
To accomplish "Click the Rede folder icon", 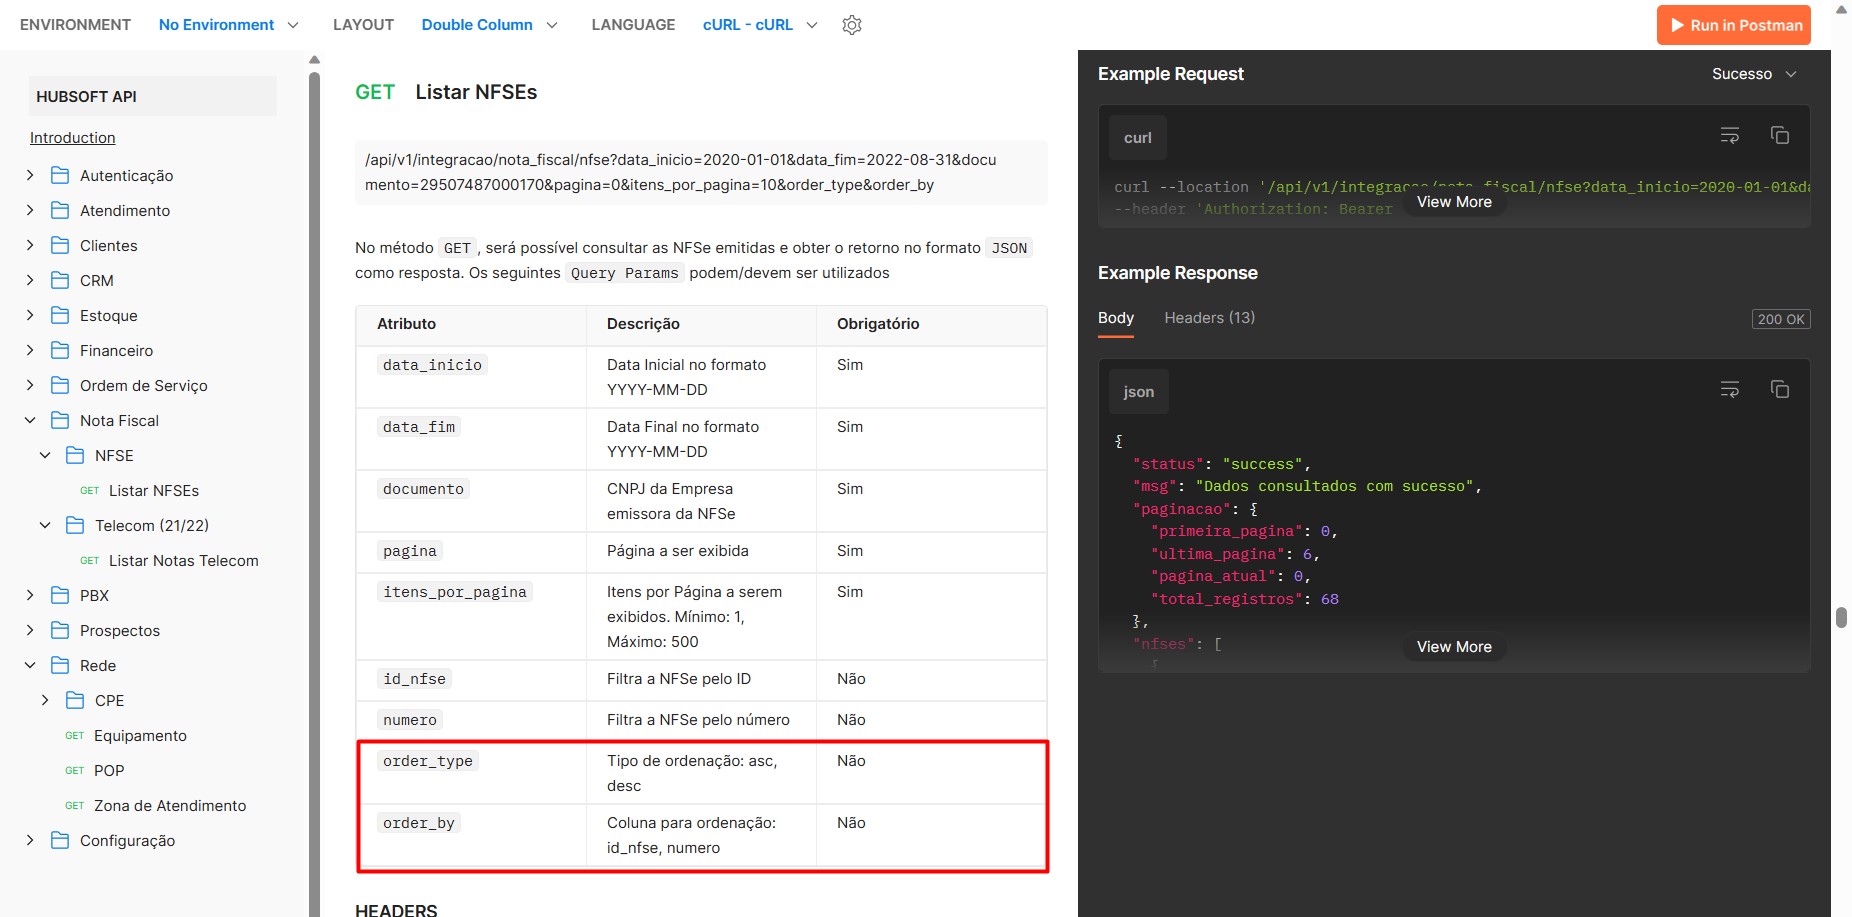I will [60, 665].
